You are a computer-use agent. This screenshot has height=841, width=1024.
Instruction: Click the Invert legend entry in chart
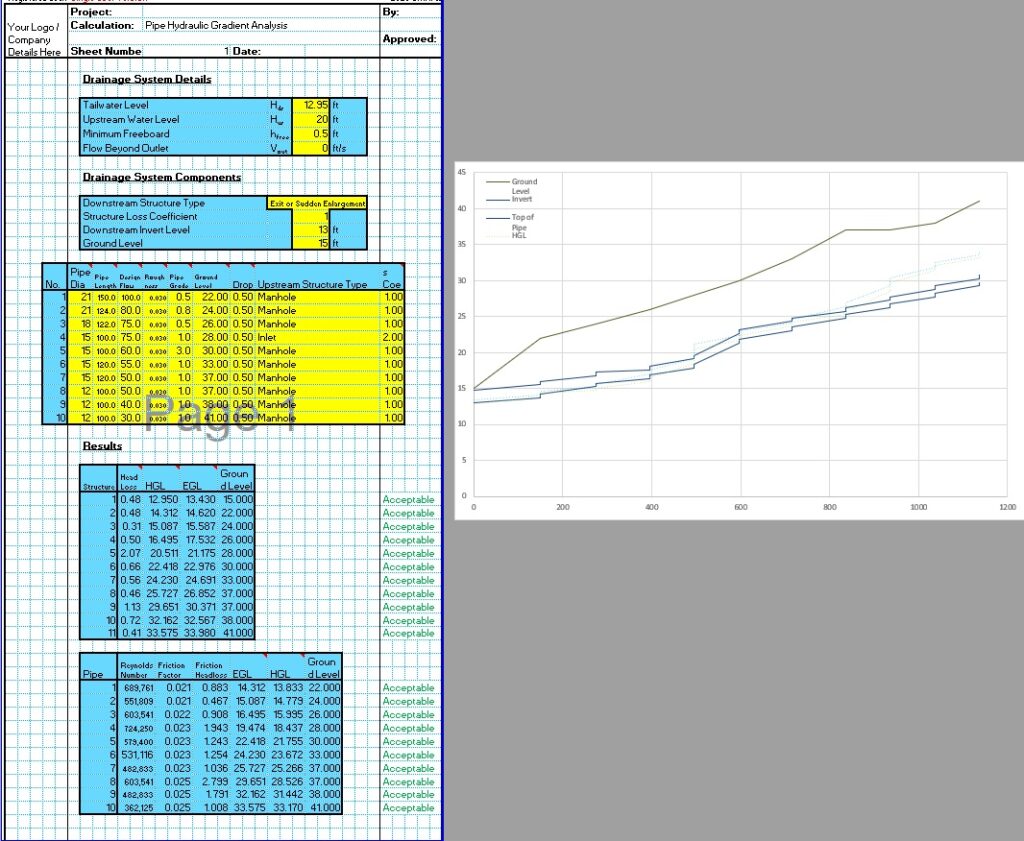[x=522, y=200]
